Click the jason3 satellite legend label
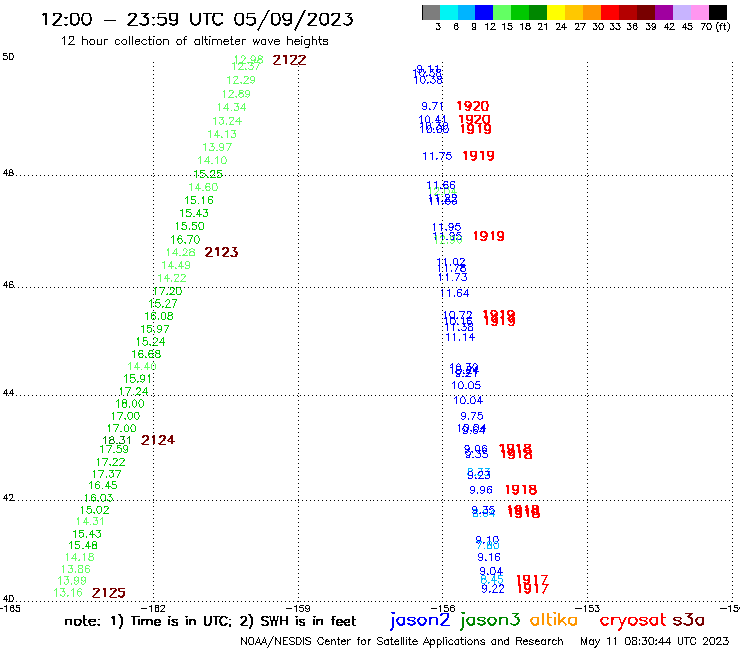 pyautogui.click(x=490, y=620)
